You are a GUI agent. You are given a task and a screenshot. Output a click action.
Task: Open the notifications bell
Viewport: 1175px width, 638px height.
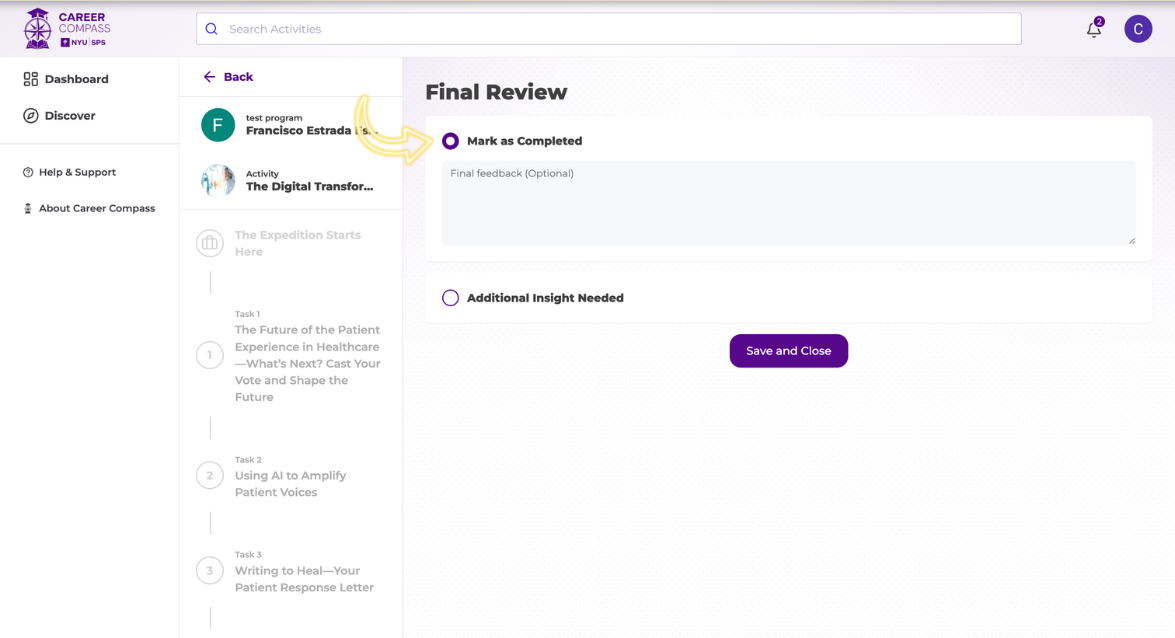(1094, 29)
